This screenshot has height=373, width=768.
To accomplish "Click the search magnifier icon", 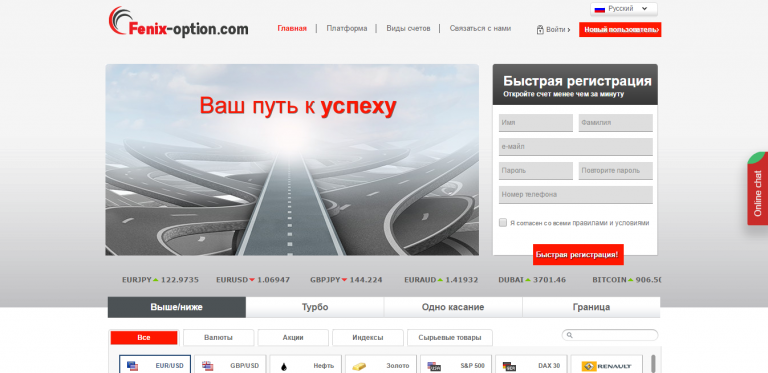I will point(570,335).
